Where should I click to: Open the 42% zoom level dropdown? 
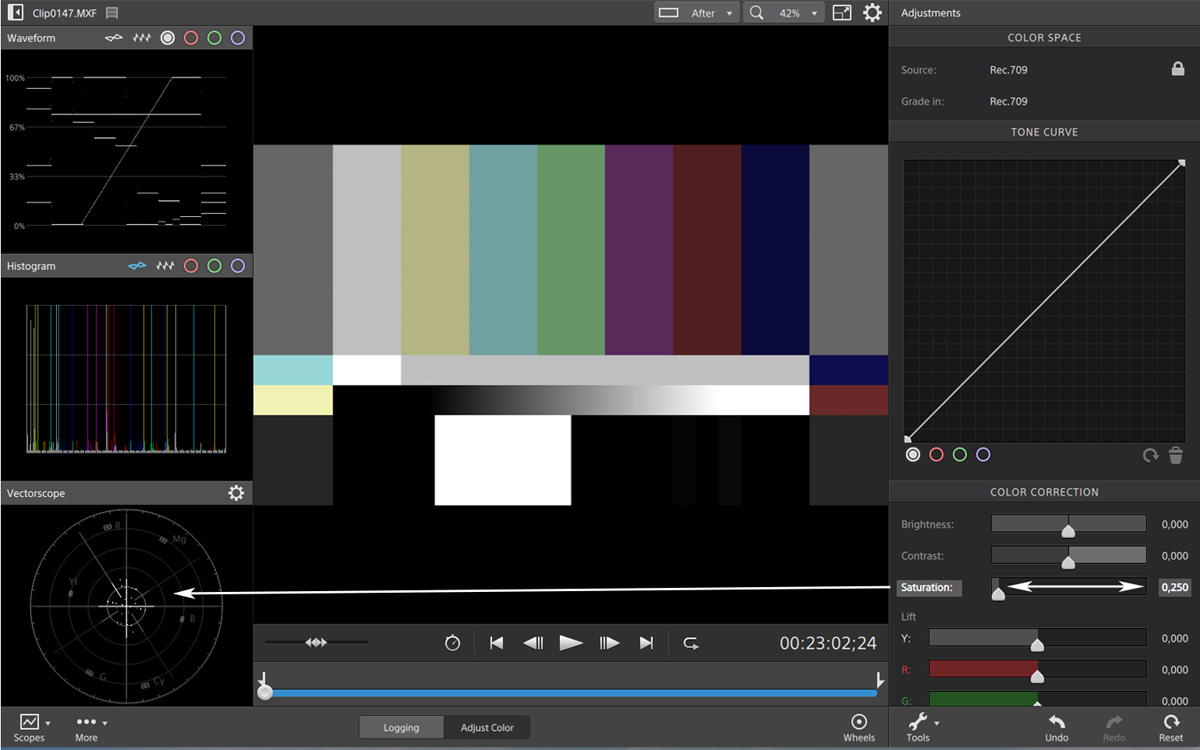point(797,13)
